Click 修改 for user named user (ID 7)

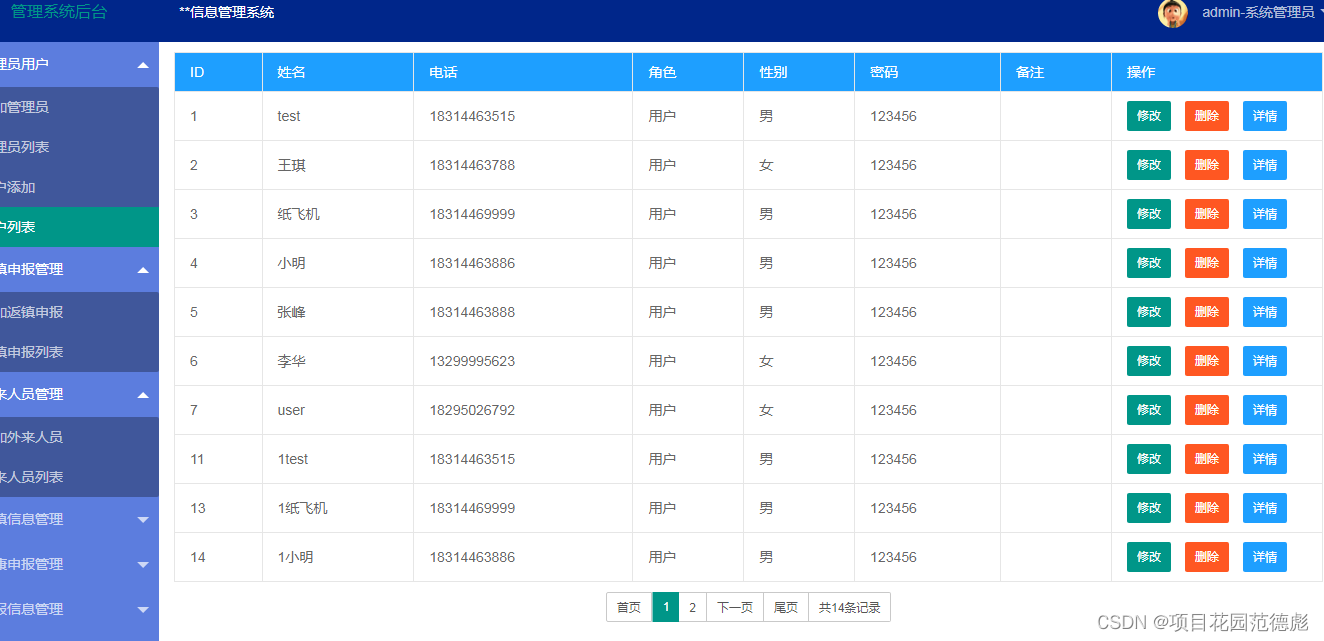click(1149, 410)
